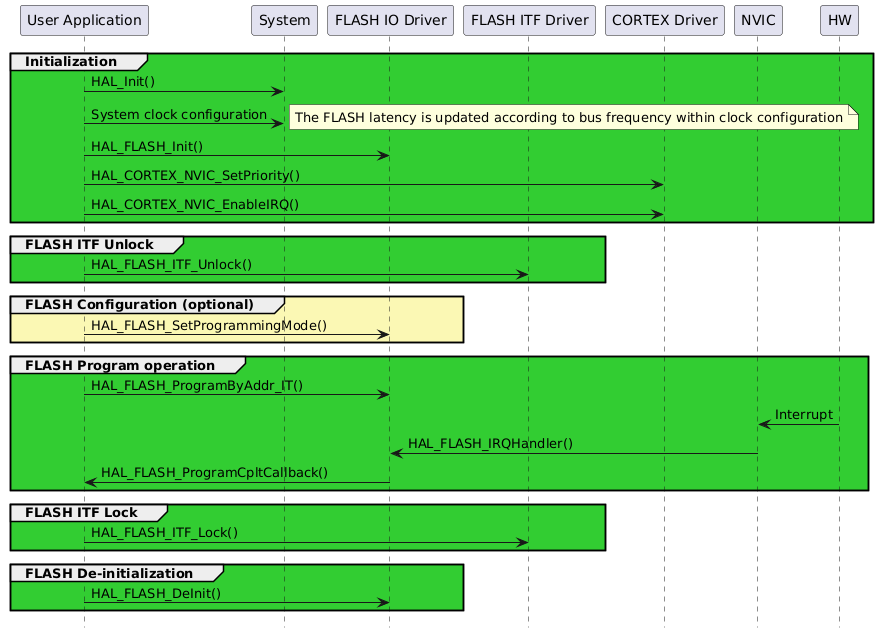
Task: Select the HAL_FLASH_SetProgrammingMode() message
Action: [209, 325]
